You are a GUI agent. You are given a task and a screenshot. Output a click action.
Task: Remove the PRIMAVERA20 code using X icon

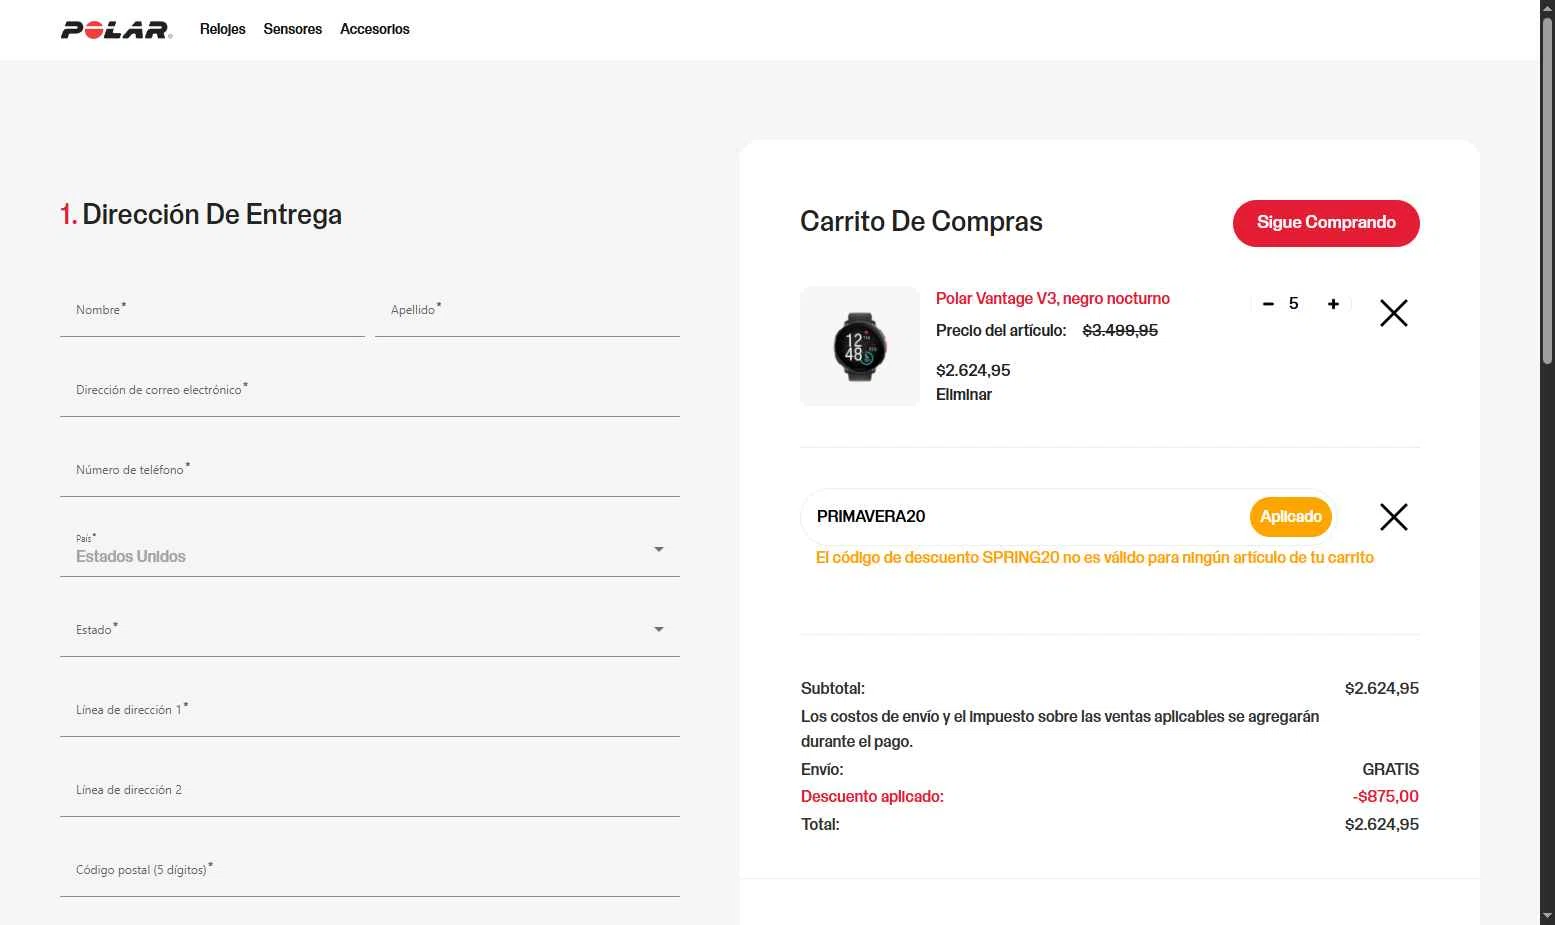(x=1394, y=517)
